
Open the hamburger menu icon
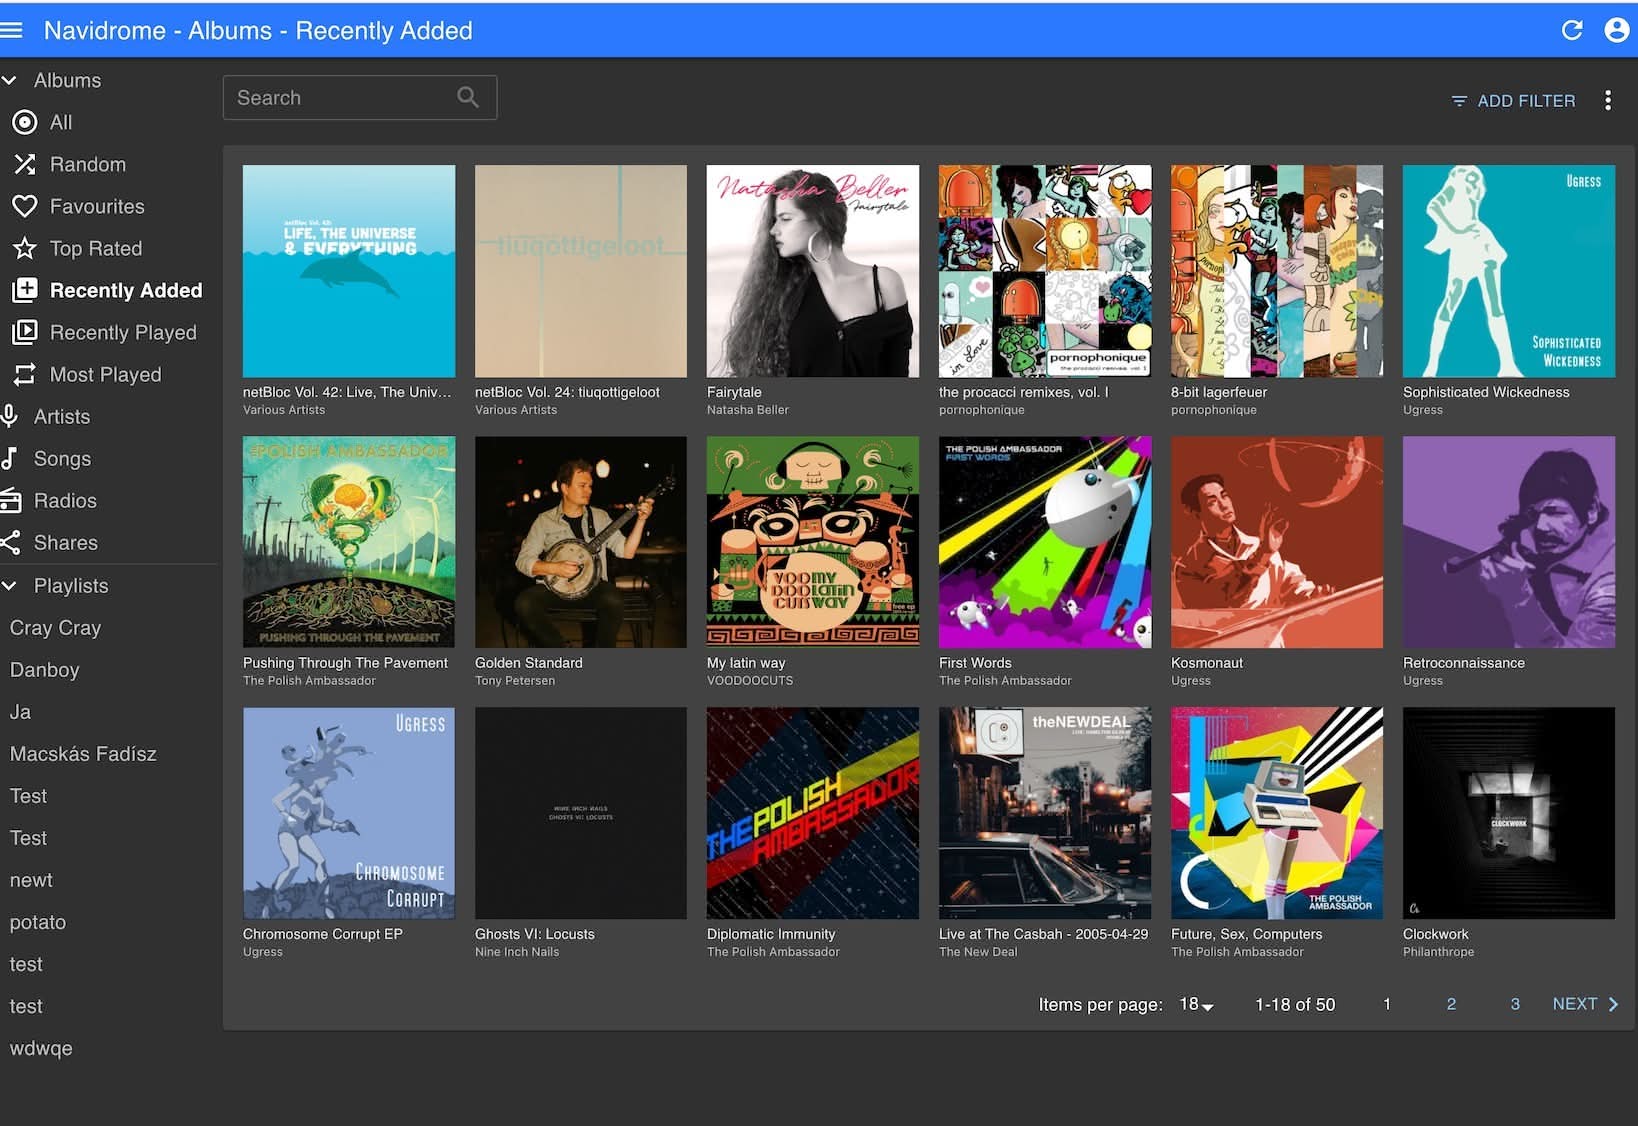[x=11, y=30]
